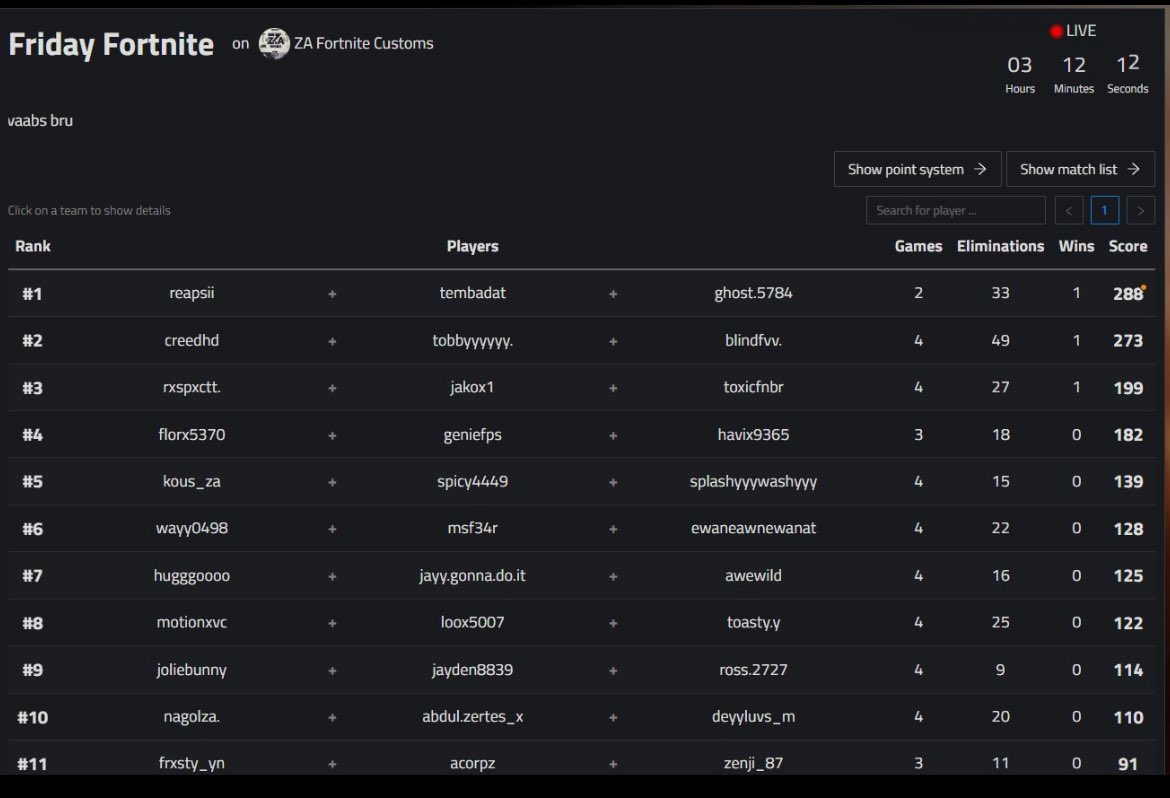Select player motionxvc
The image size is (1170, 798).
192,623
